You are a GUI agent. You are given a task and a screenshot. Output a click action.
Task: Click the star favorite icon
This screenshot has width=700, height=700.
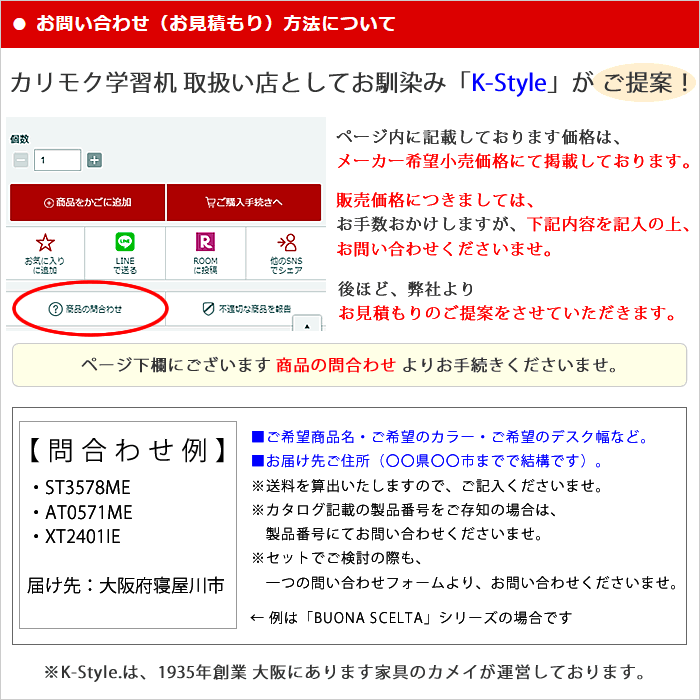click(x=45, y=243)
